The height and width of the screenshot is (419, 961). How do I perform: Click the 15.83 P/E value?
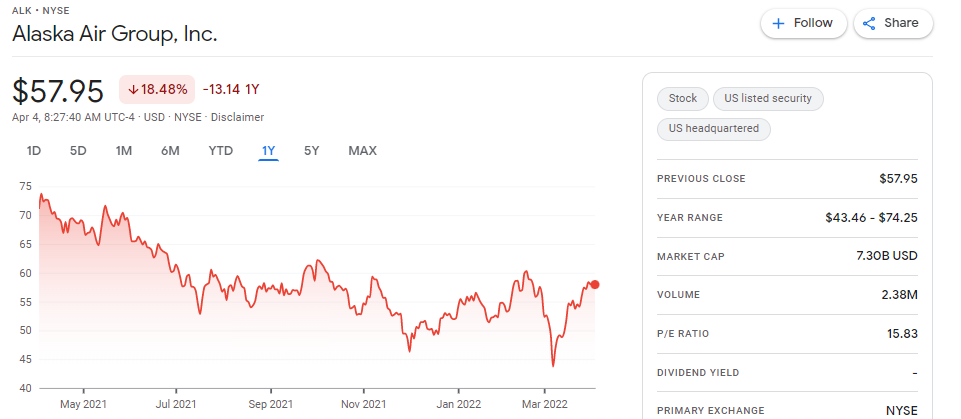(x=901, y=334)
